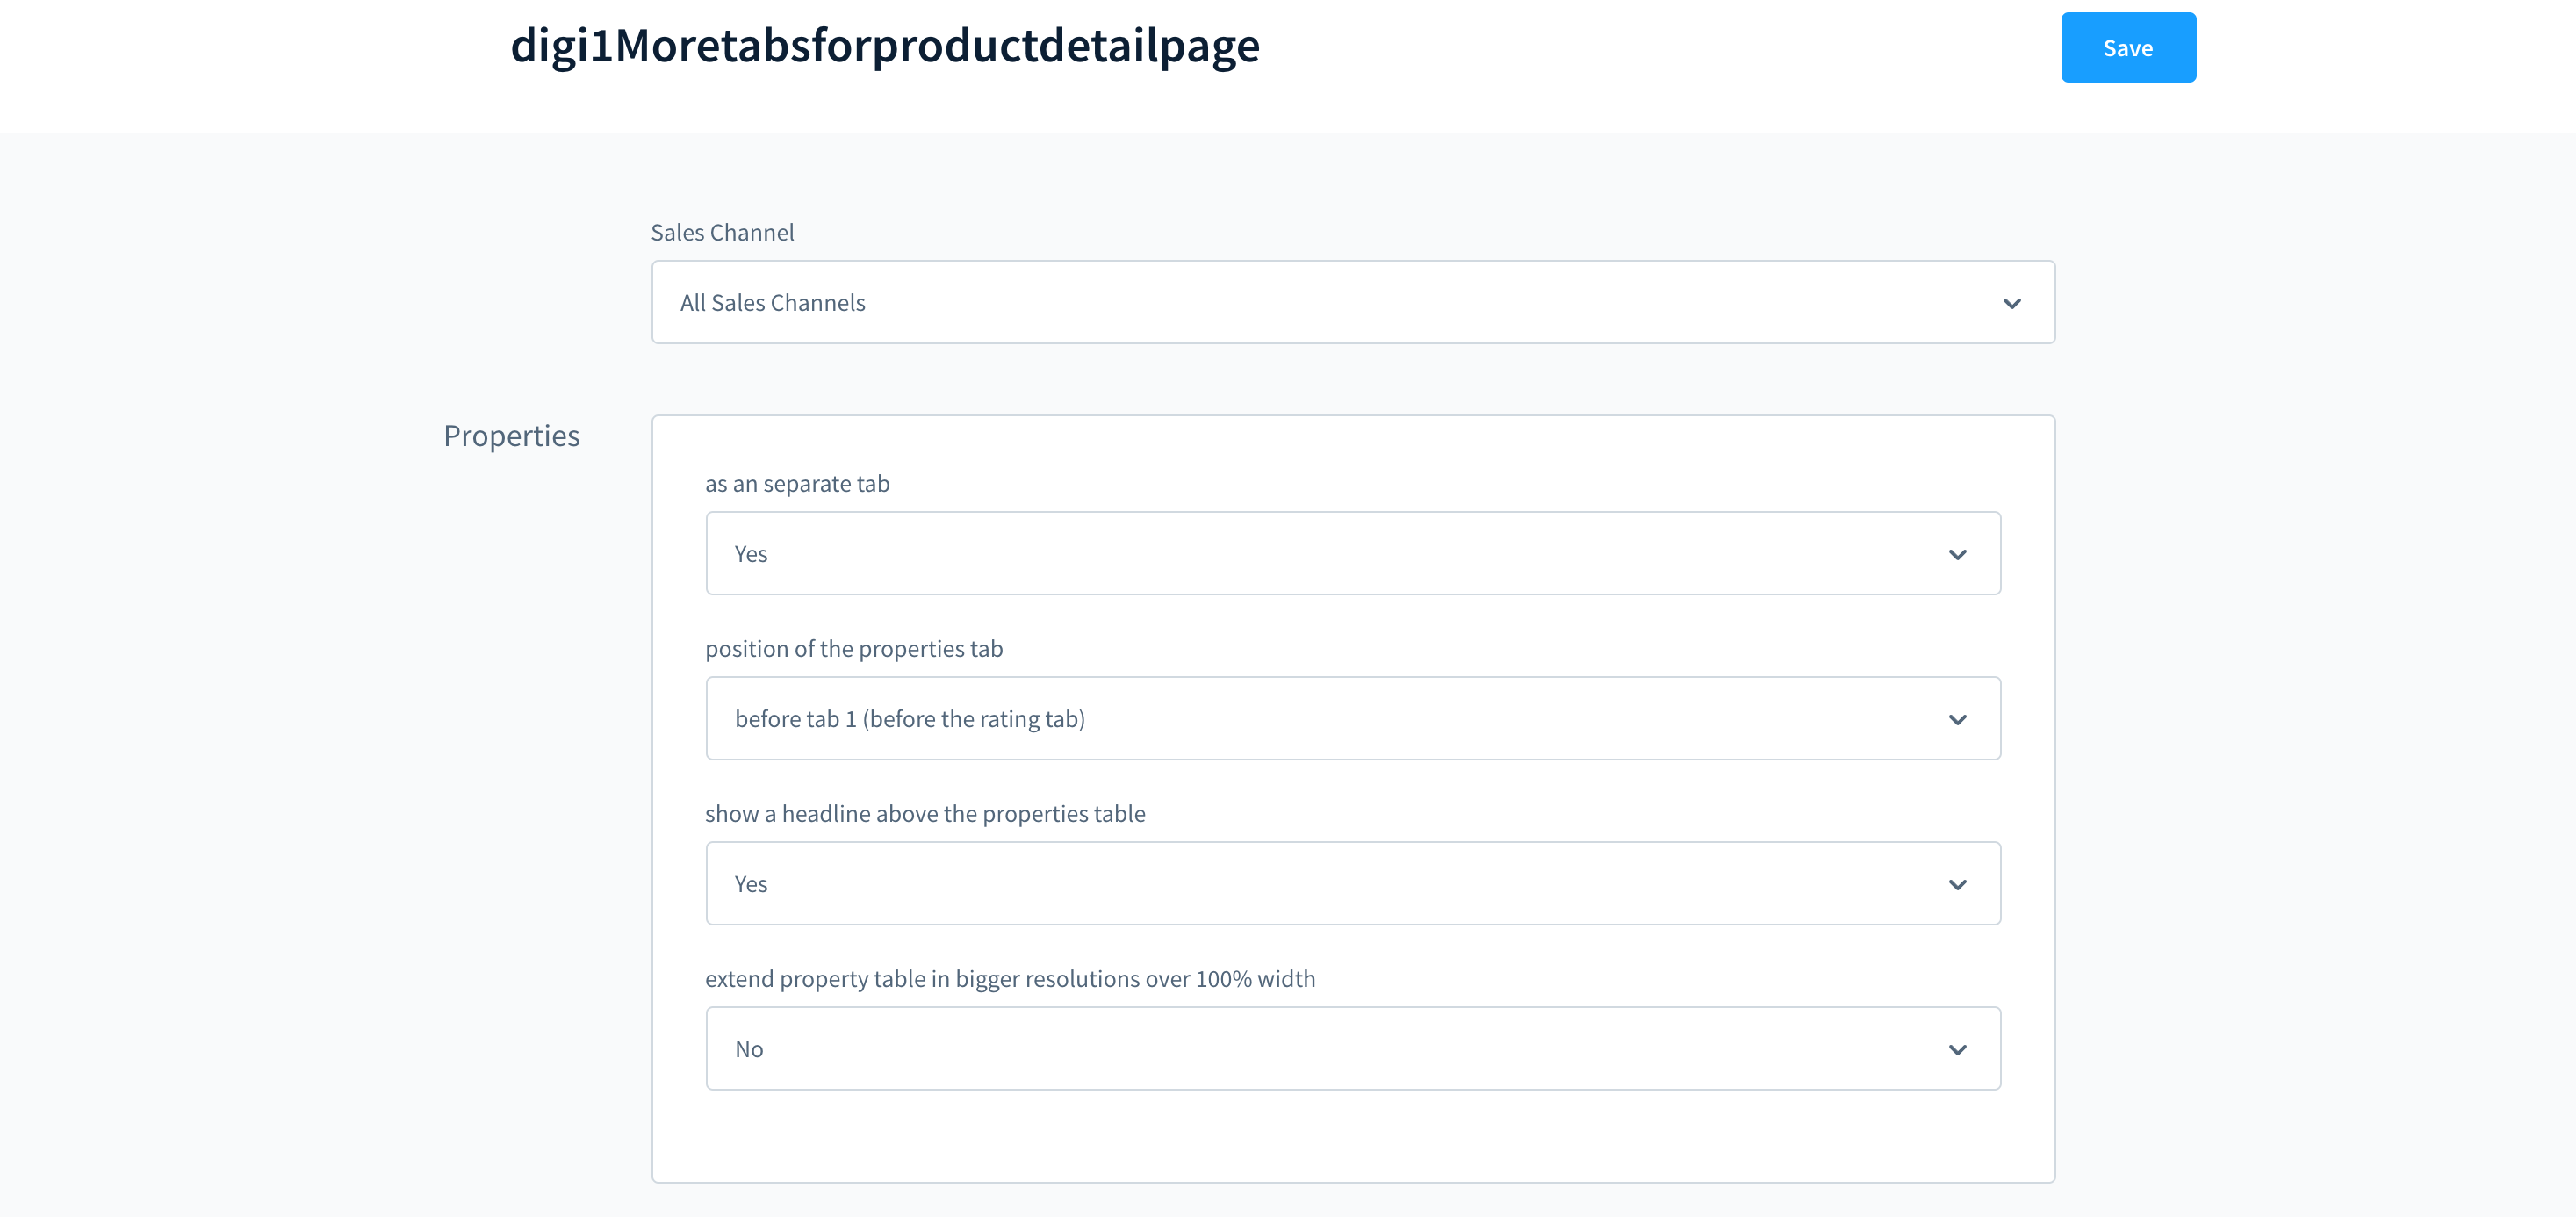Viewport: 2576px width, 1217px height.
Task: Click the Sales Channel chevron arrow icon
Action: [2011, 303]
